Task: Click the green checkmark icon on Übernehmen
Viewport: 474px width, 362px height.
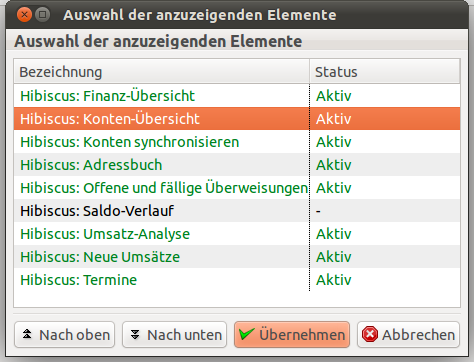Action: click(247, 334)
